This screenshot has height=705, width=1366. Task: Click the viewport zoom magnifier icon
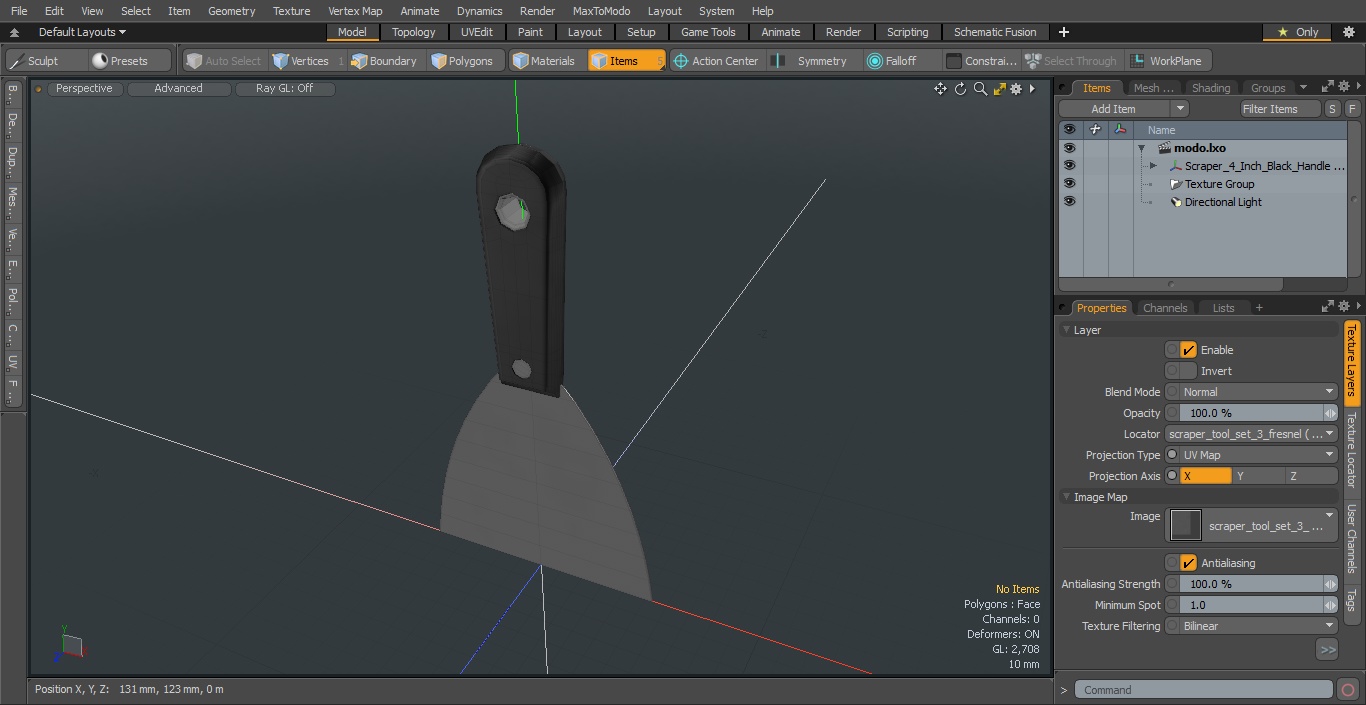tap(980, 89)
